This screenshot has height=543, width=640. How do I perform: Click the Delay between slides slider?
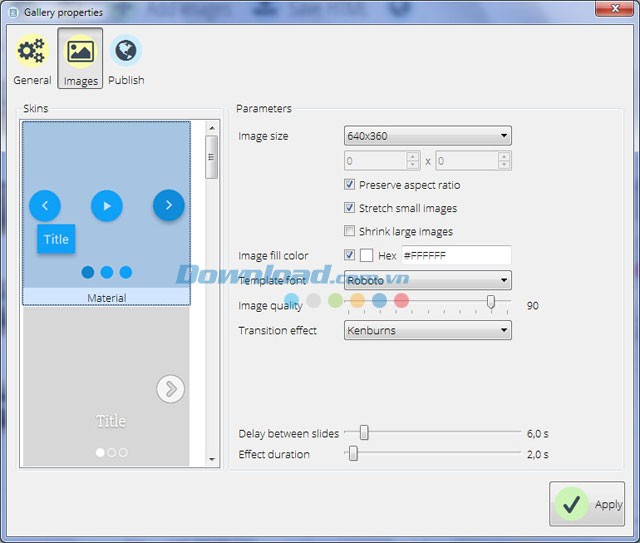(x=364, y=433)
